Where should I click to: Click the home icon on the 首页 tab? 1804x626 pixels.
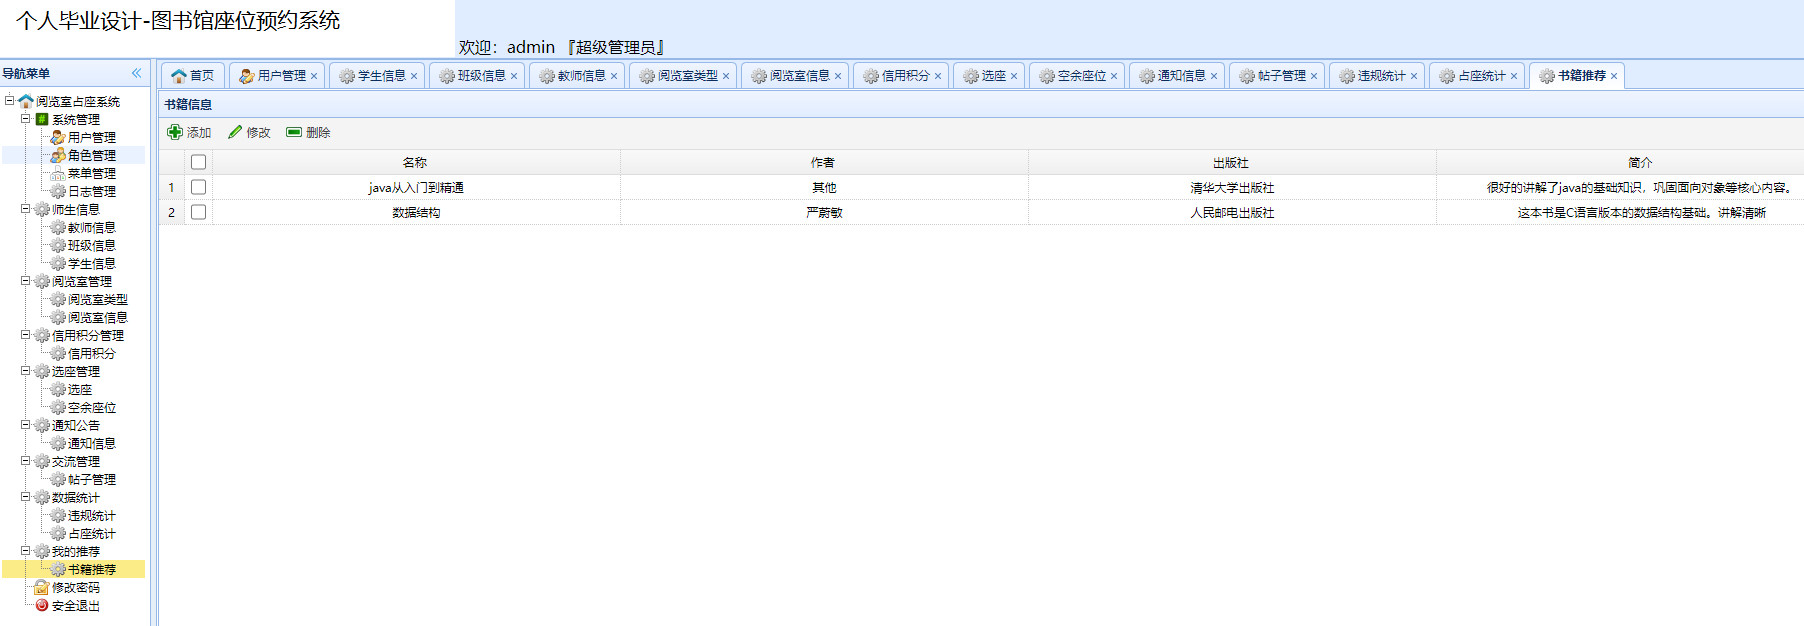point(179,76)
